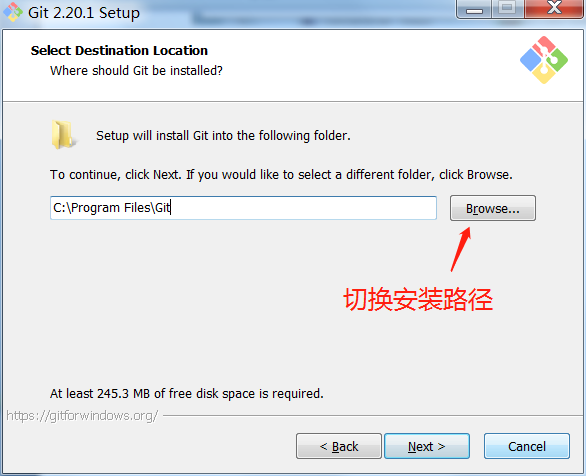Click the red annotation arrow

(x=460, y=249)
